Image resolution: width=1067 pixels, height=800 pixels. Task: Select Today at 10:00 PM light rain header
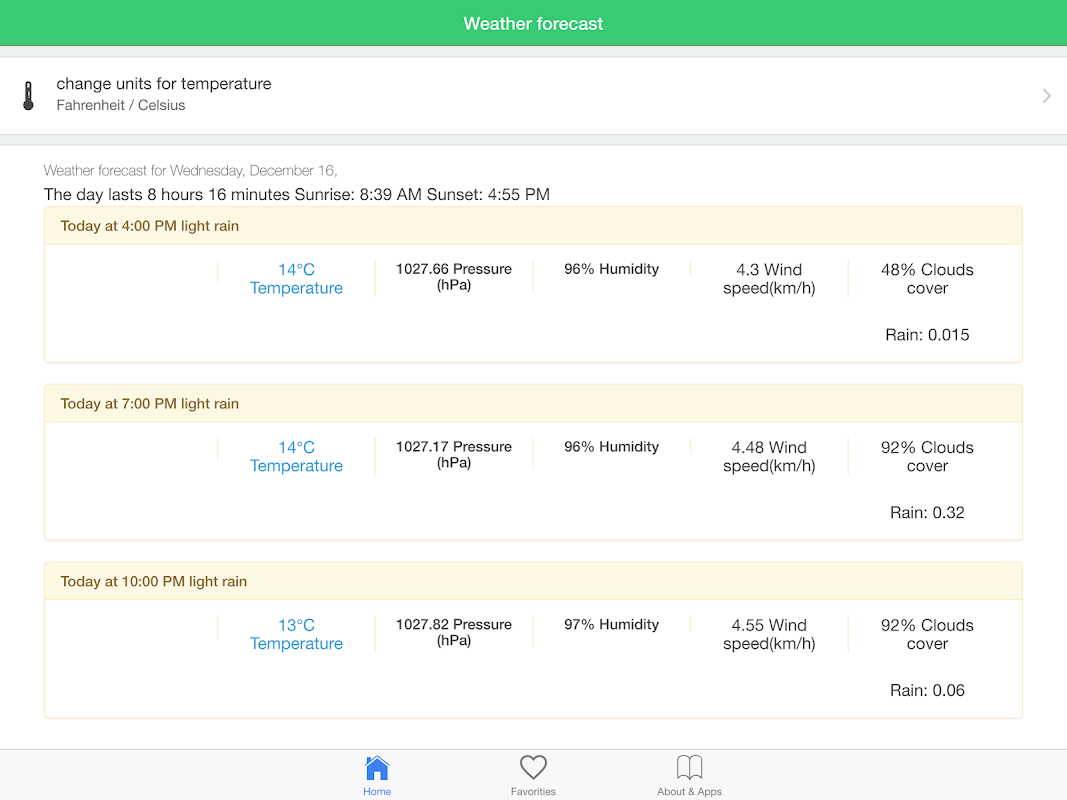pos(154,582)
